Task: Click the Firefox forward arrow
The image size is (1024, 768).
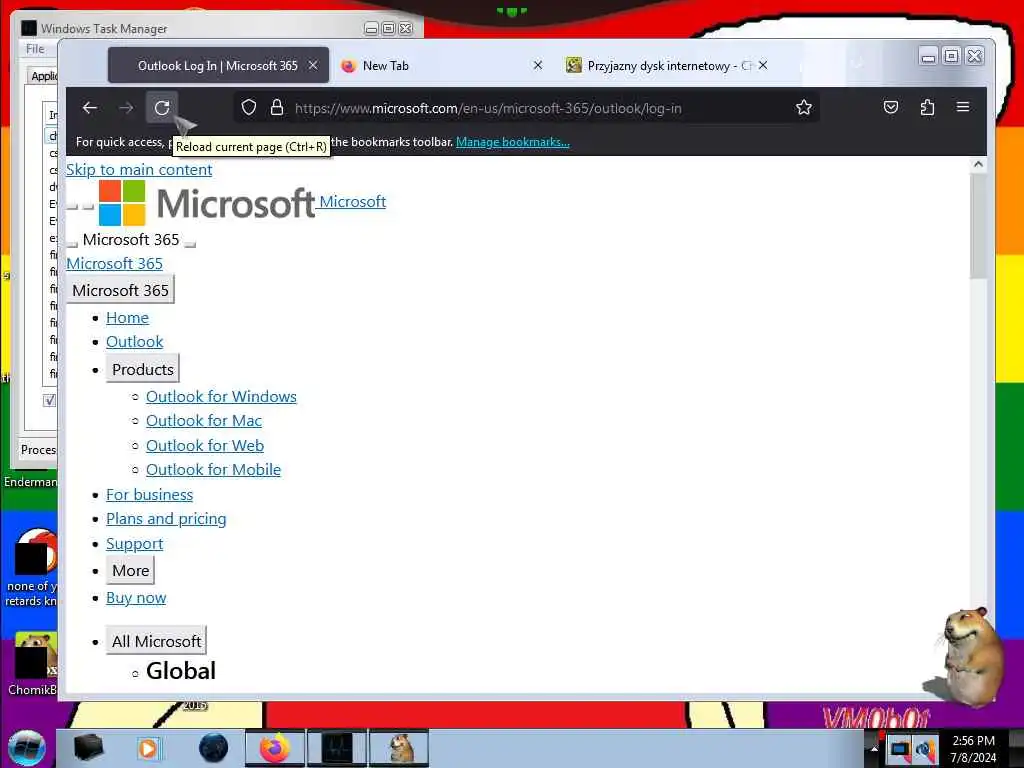Action: click(126, 108)
